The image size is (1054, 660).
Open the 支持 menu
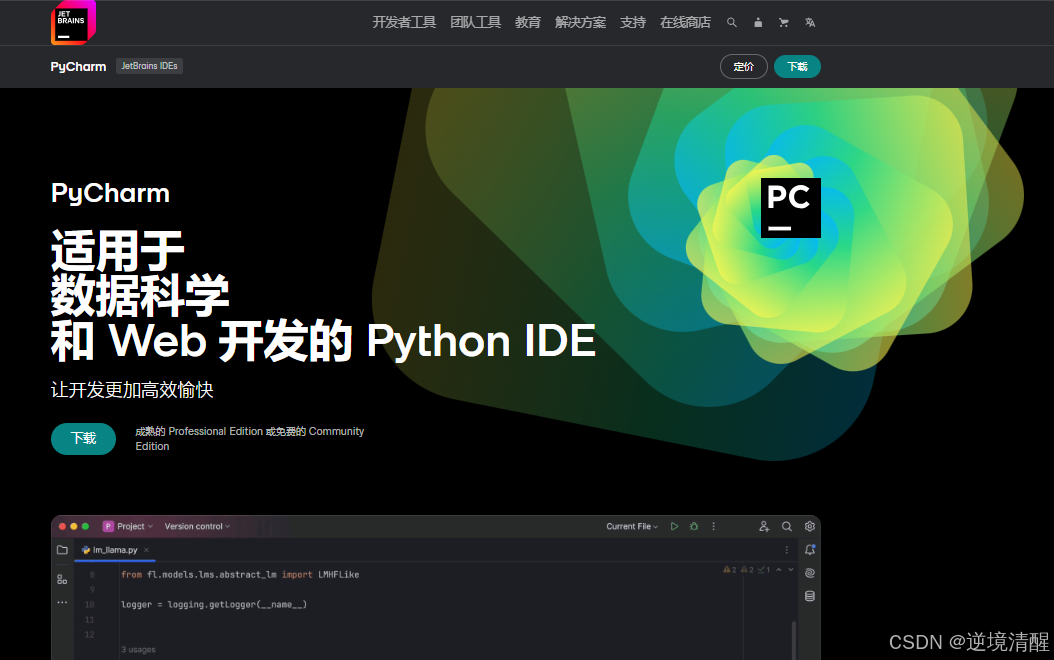coord(633,22)
